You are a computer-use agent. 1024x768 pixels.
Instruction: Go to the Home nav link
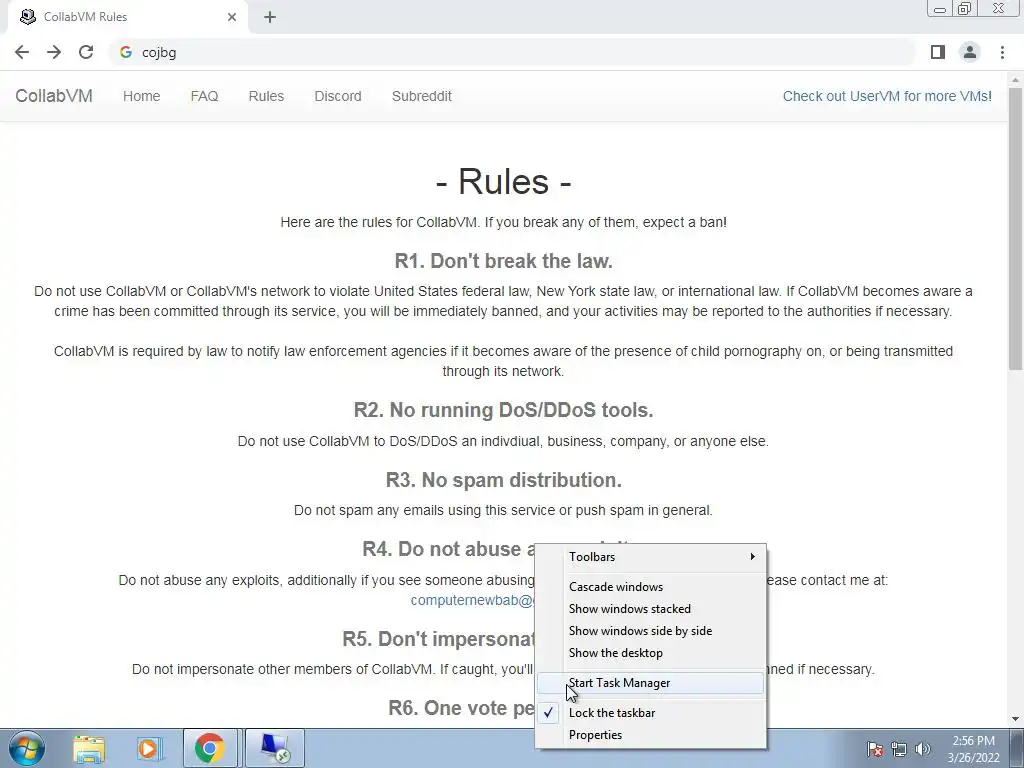coord(142,96)
